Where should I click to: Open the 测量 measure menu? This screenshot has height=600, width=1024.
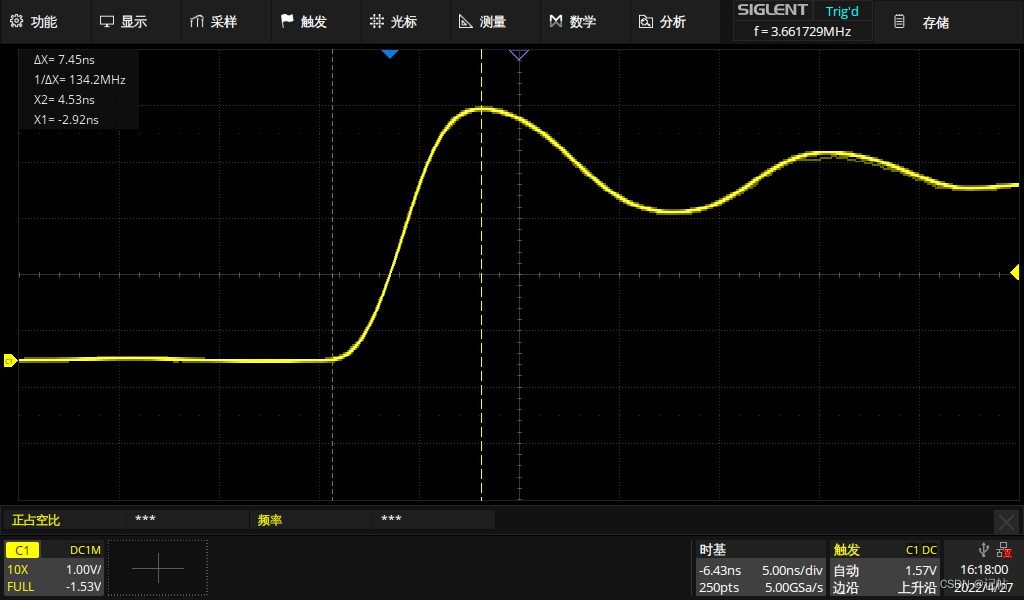[493, 22]
